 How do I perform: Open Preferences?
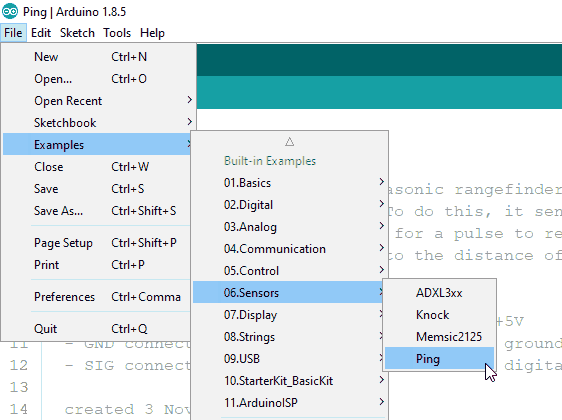pos(97,297)
